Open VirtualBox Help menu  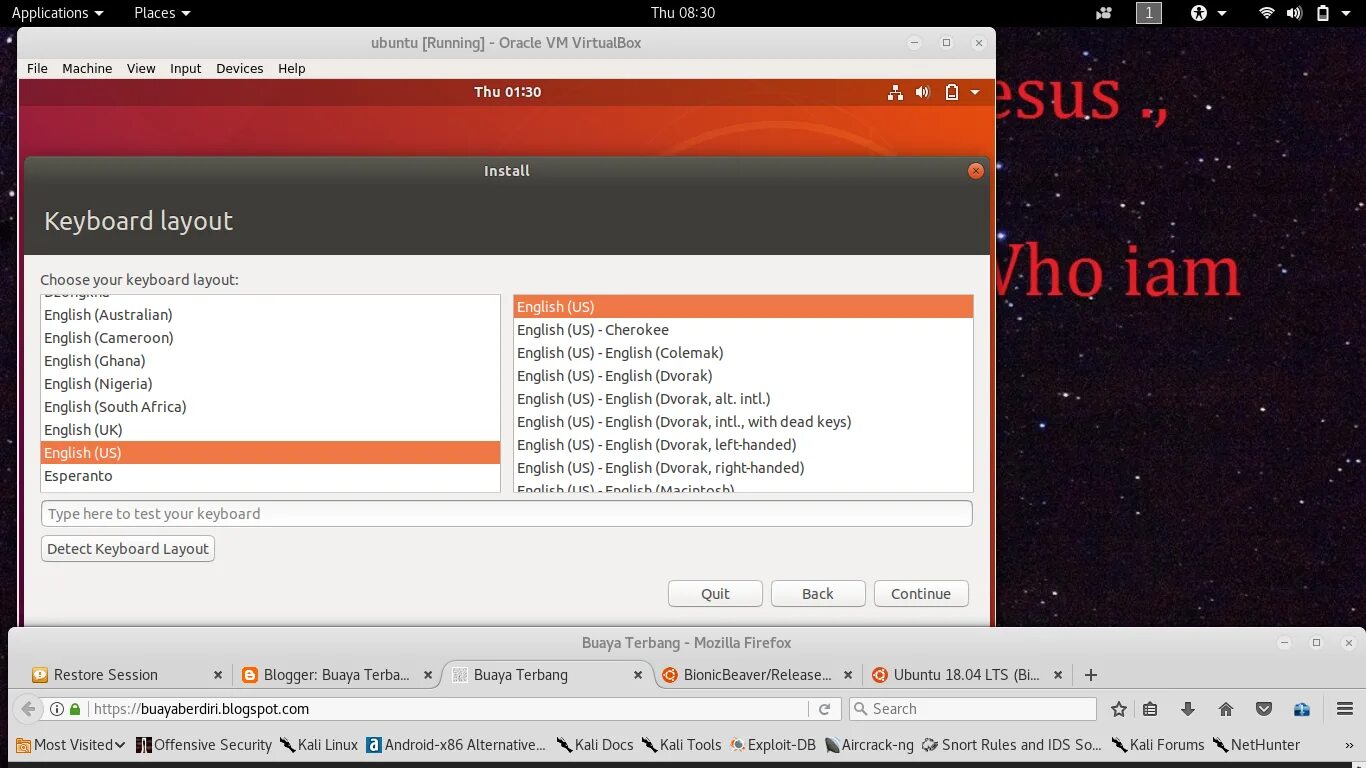[292, 69]
